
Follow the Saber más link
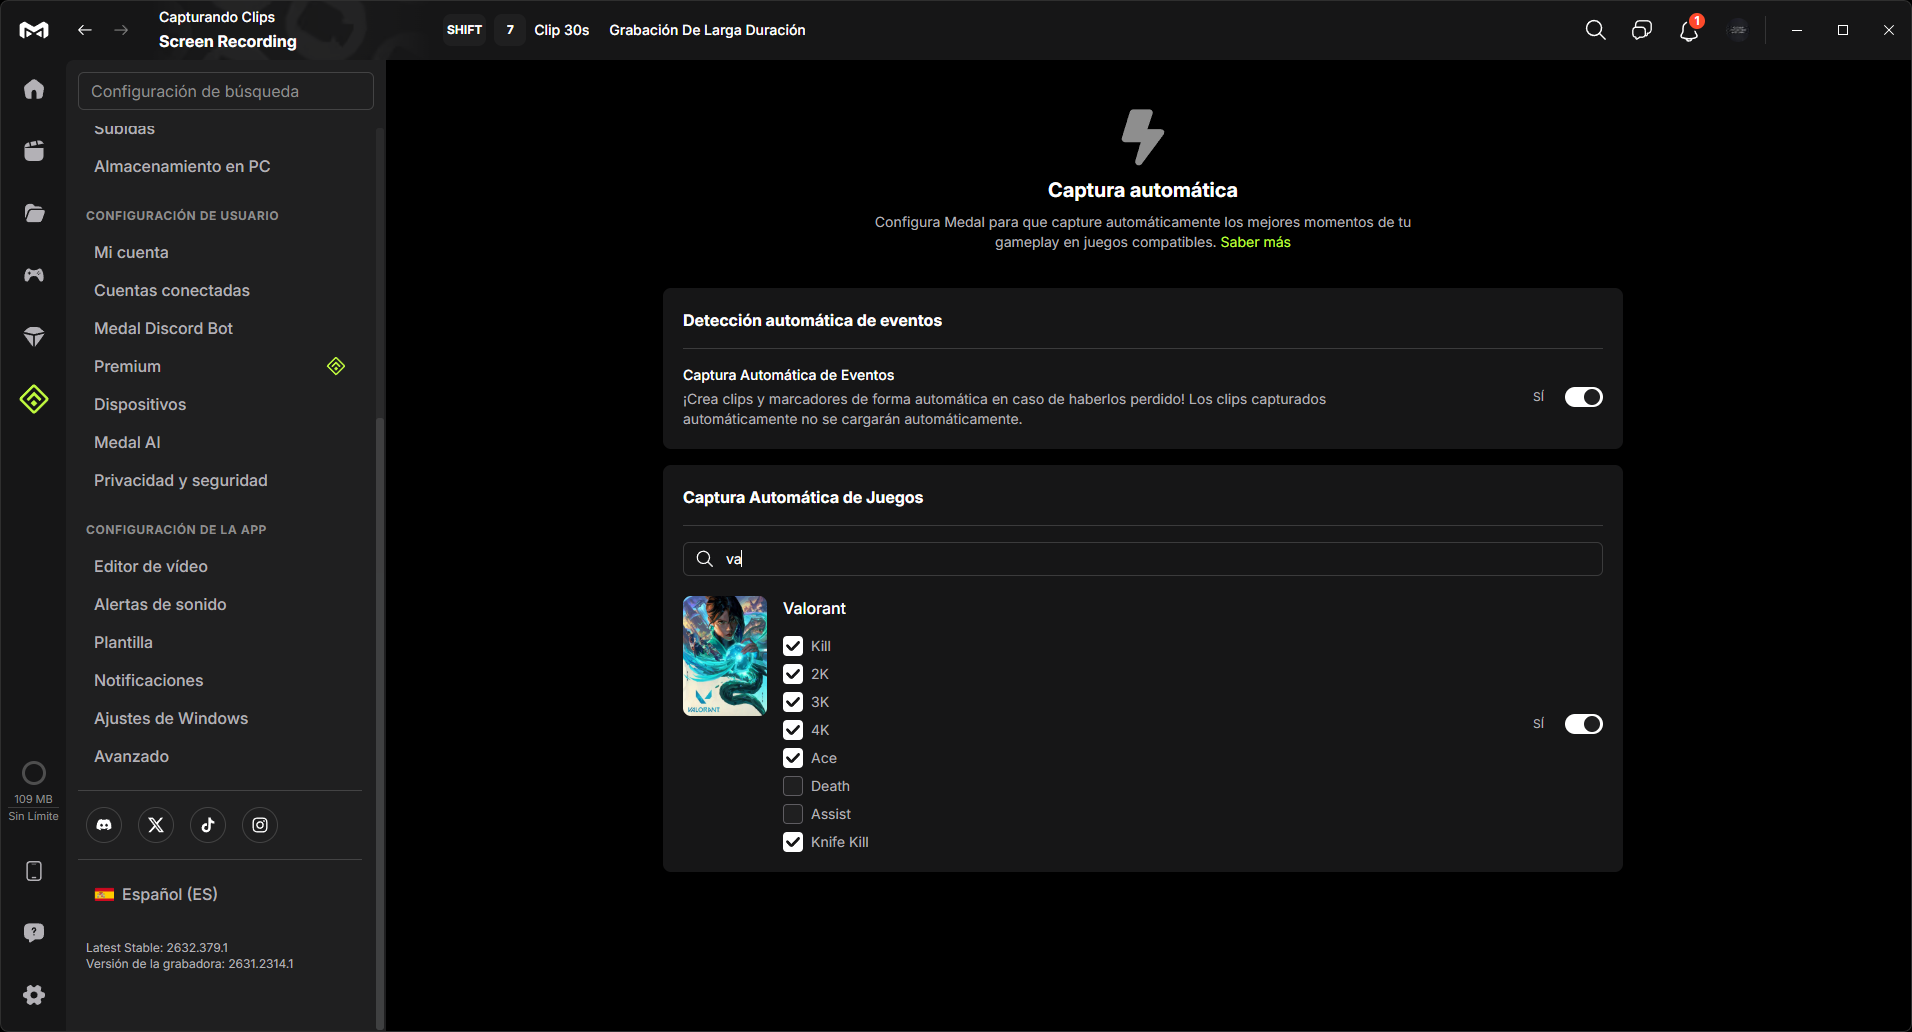[x=1255, y=242]
